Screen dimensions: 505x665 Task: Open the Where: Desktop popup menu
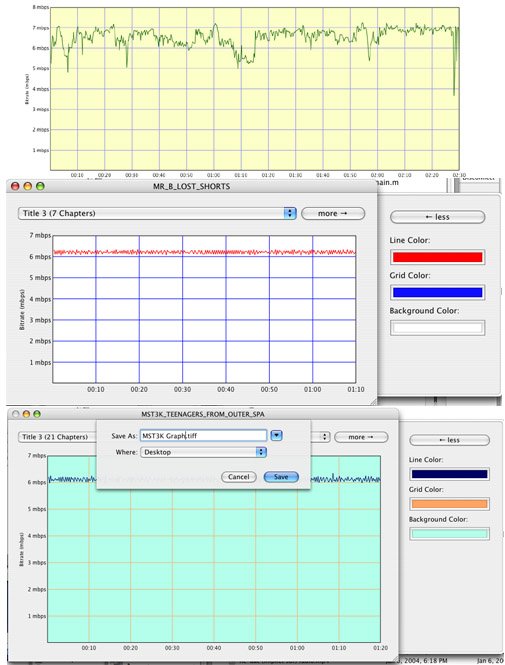pyautogui.click(x=204, y=452)
